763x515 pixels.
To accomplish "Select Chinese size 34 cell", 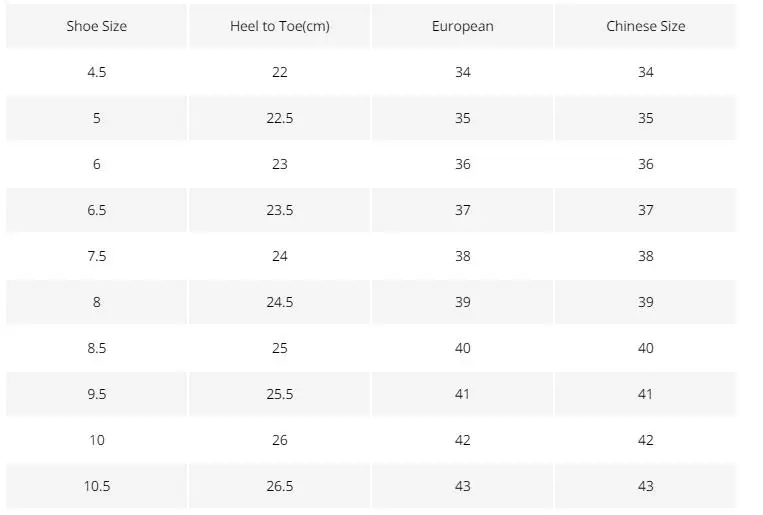I will point(645,72).
